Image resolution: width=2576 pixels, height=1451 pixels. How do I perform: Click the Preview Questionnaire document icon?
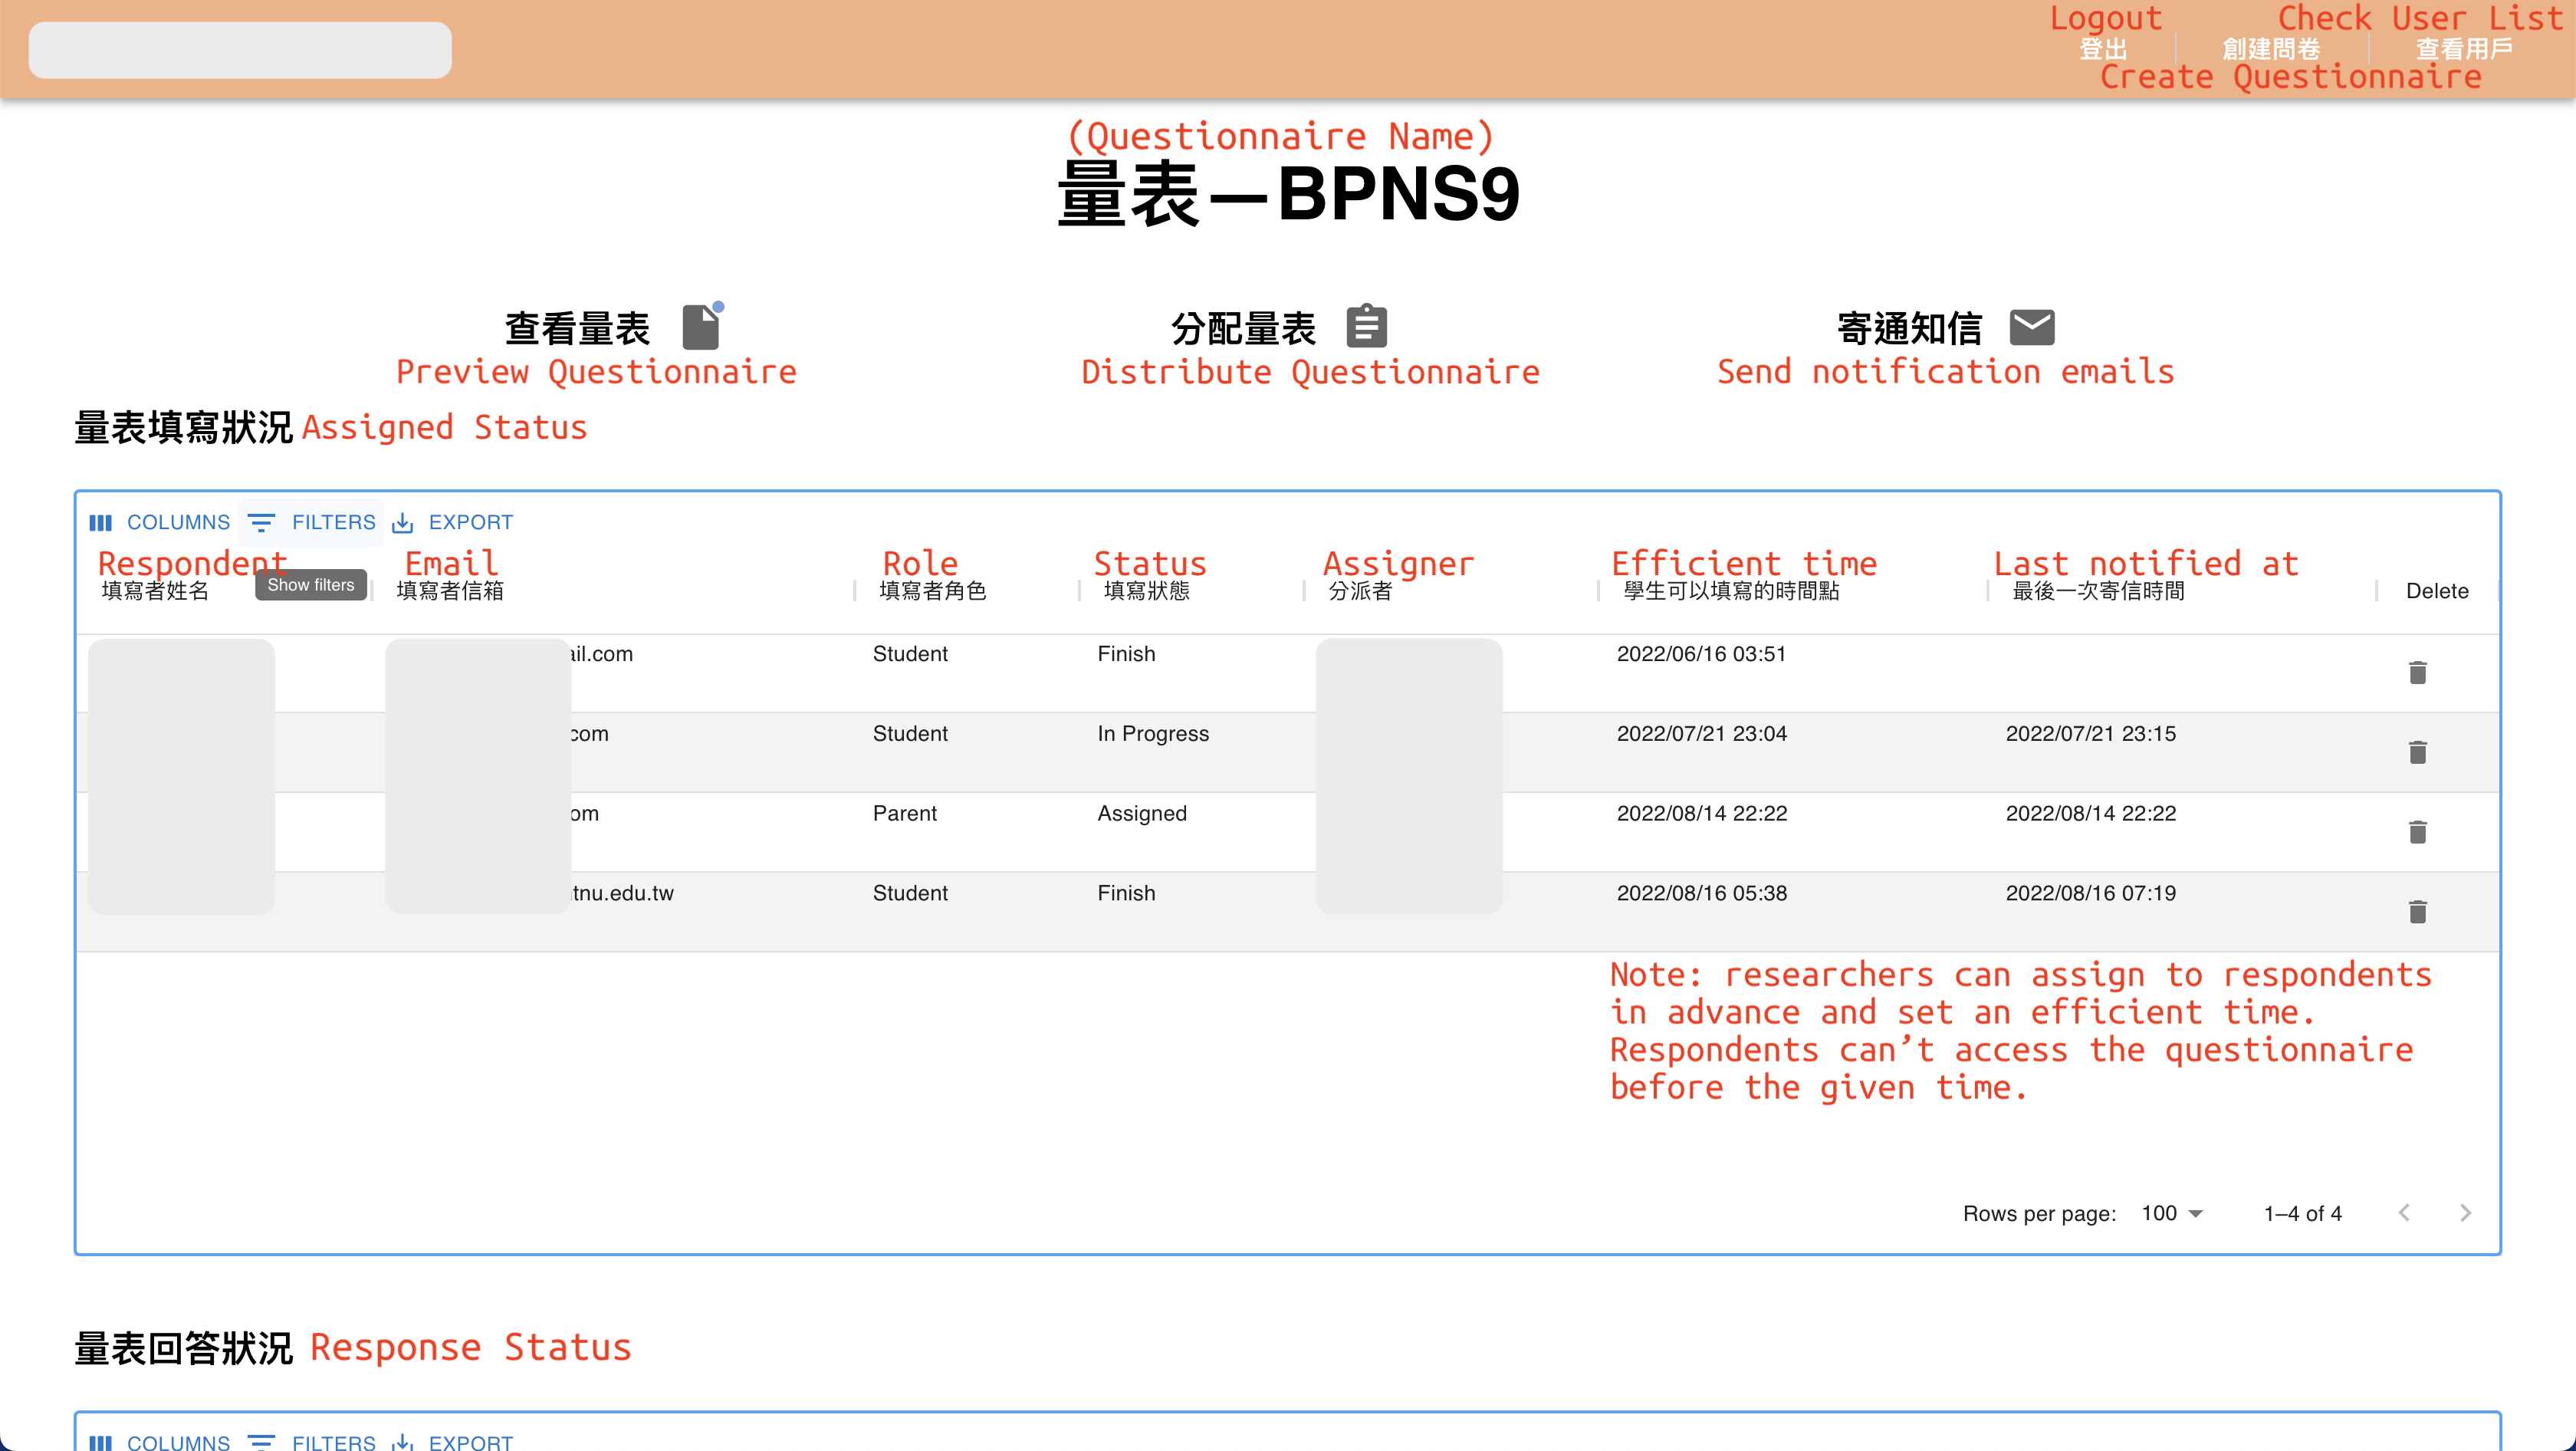(x=701, y=327)
